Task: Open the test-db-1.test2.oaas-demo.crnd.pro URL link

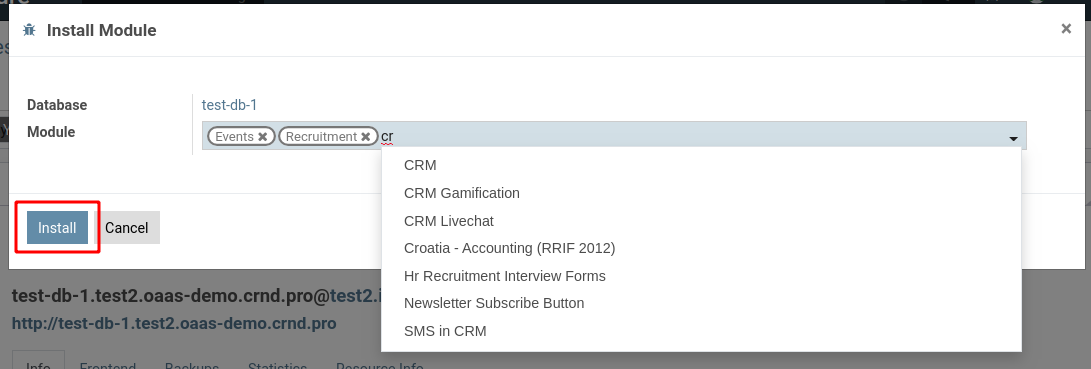Action: tap(174, 324)
